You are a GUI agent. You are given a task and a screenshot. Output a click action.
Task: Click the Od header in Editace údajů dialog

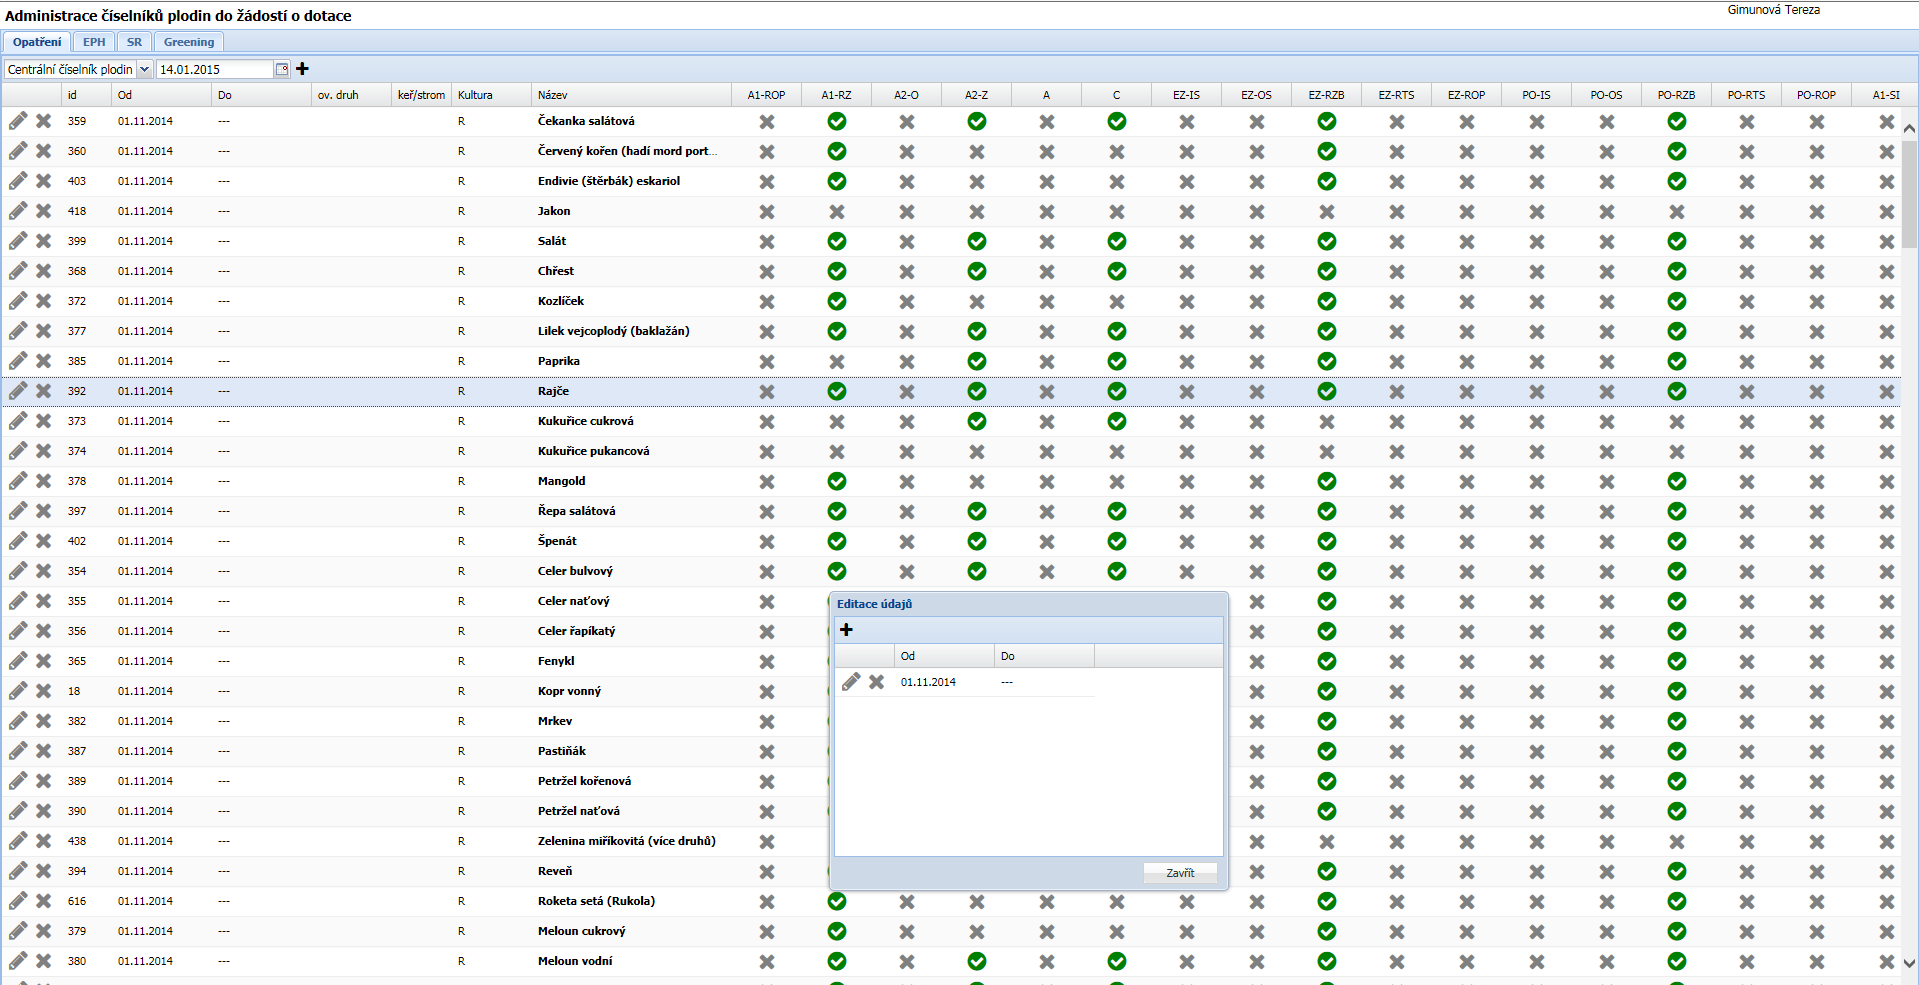tap(944, 656)
